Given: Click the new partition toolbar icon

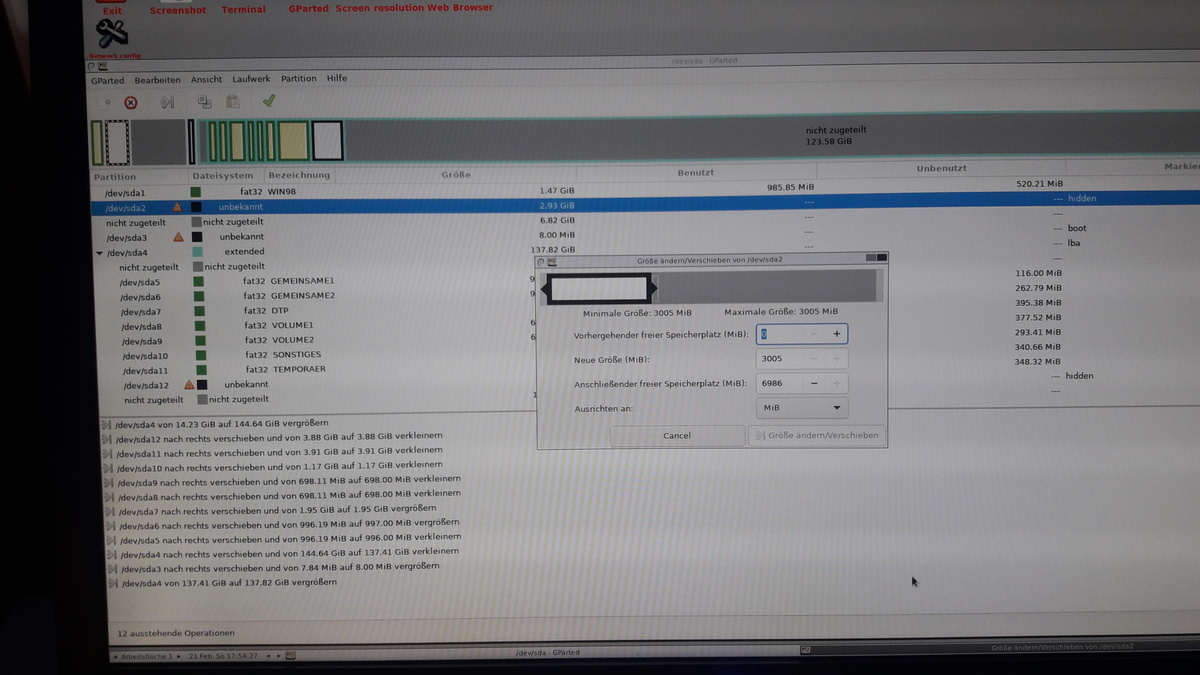Looking at the screenshot, I should 106,102.
